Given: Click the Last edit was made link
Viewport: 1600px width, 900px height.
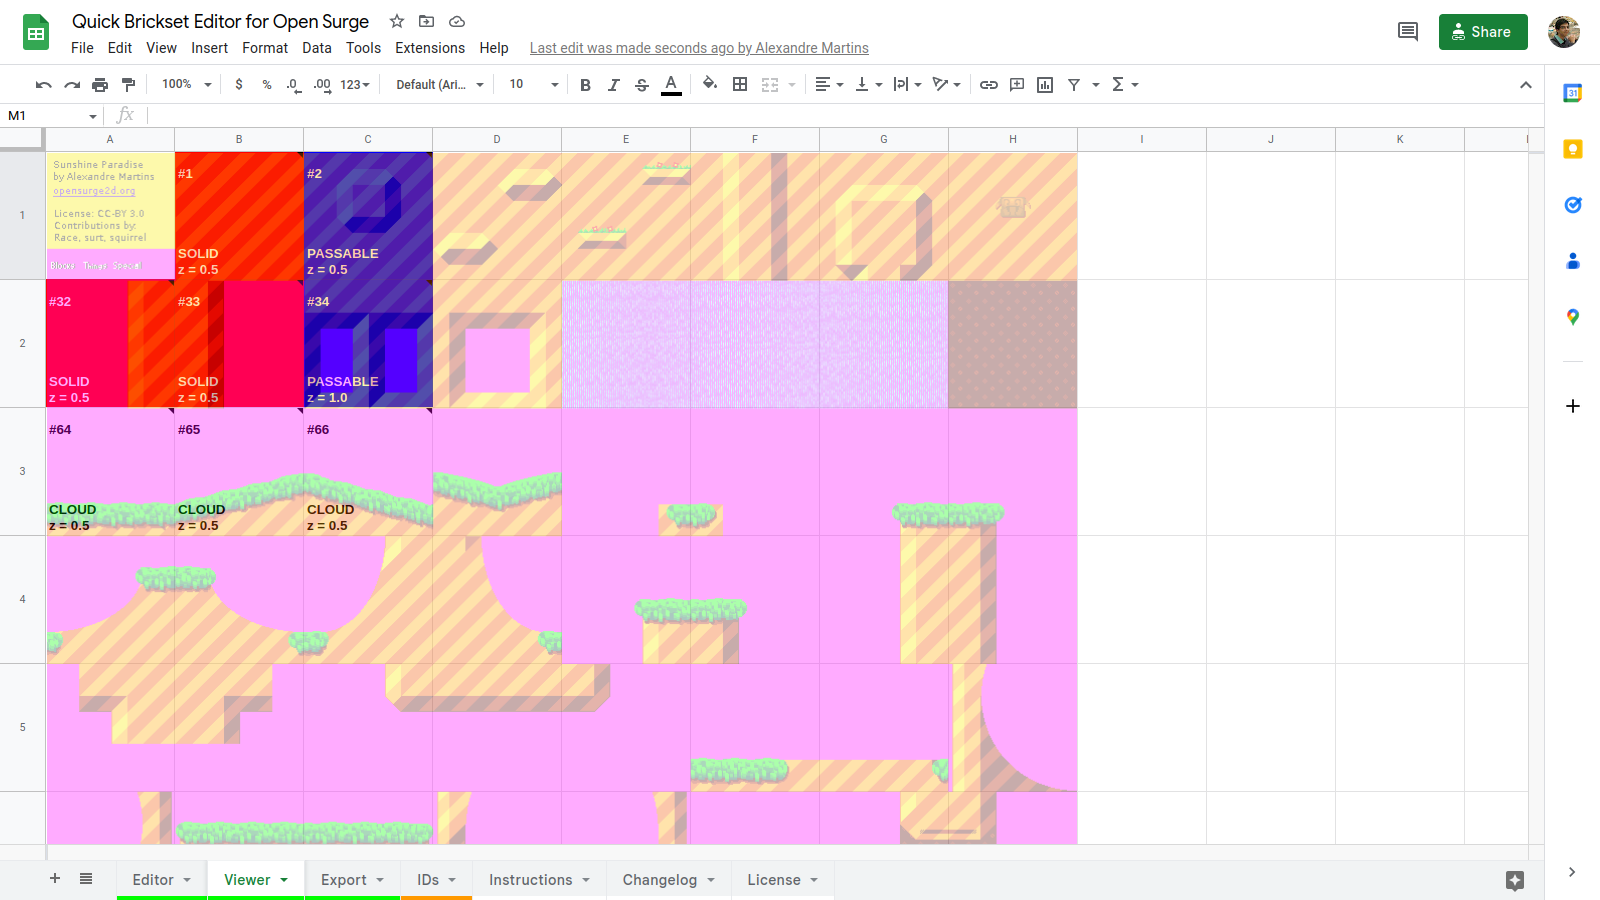Looking at the screenshot, I should pos(699,48).
